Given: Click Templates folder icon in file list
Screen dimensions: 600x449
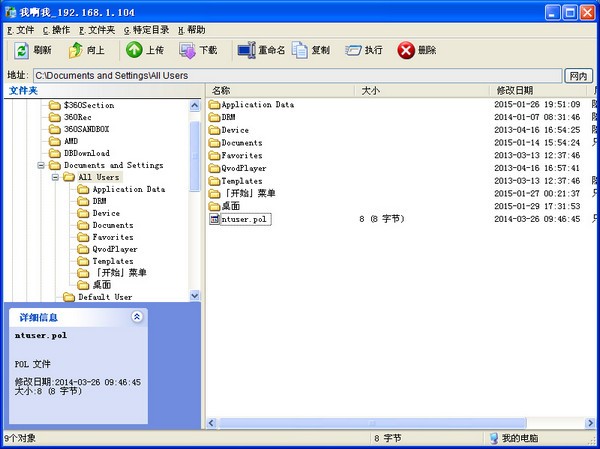Looking at the screenshot, I should pos(215,181).
